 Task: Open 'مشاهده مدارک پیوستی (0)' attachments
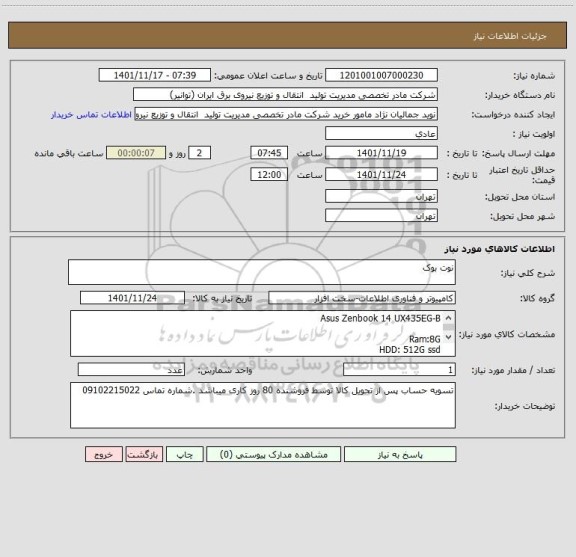(273, 454)
